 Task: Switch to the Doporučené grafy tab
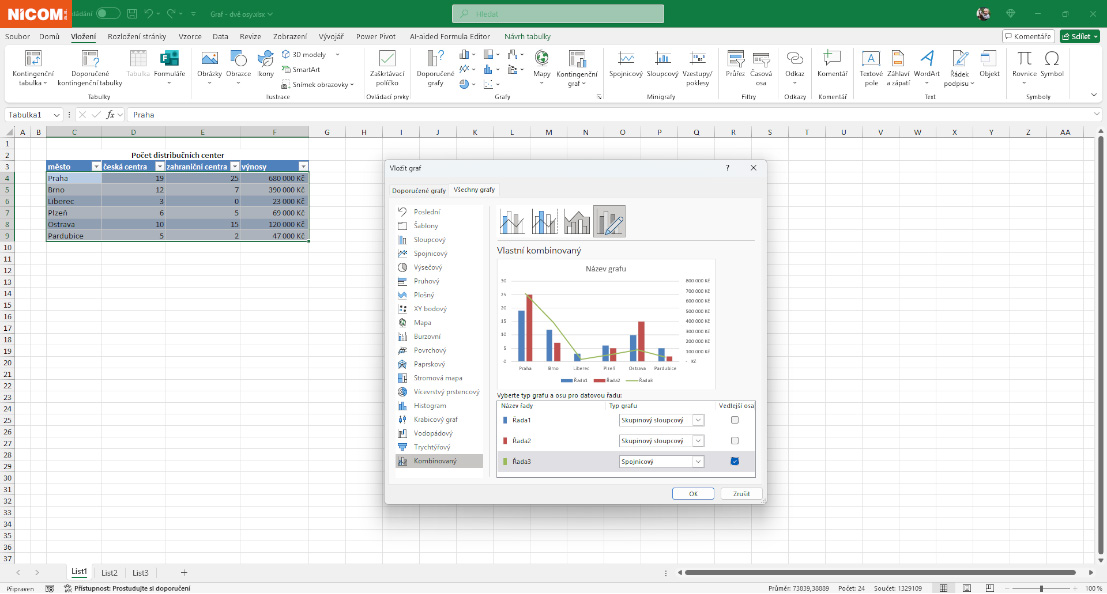pyautogui.click(x=418, y=189)
